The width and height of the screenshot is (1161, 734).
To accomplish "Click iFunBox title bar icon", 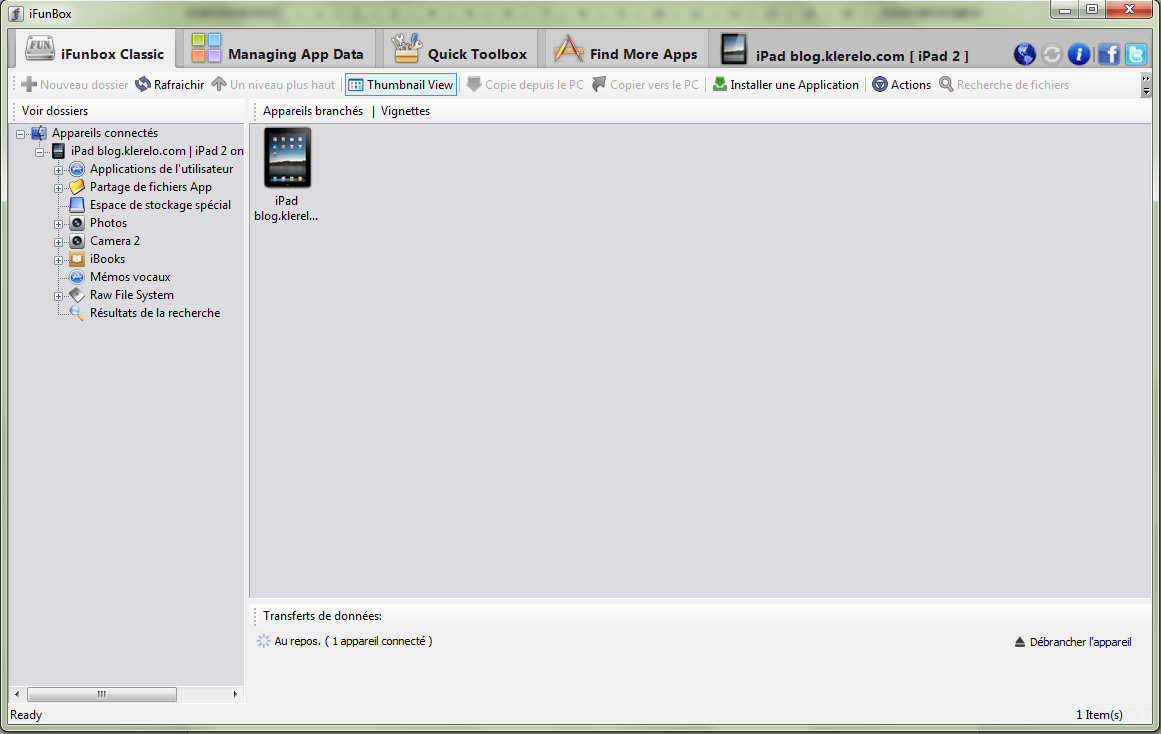I will click(x=16, y=13).
